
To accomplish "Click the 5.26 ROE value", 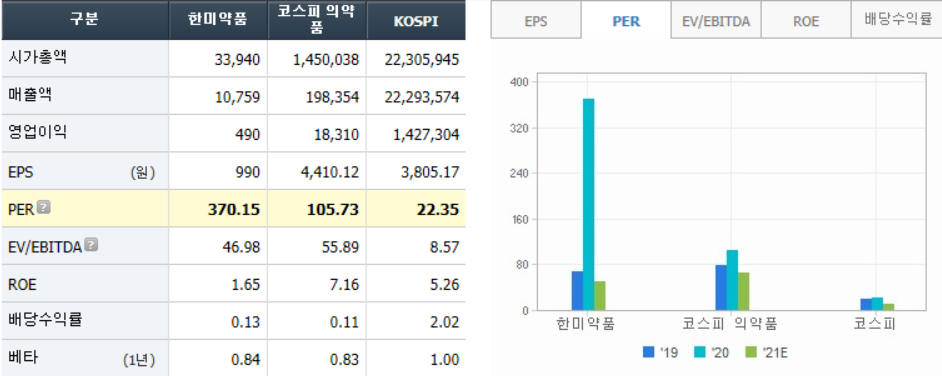I will click(445, 284).
